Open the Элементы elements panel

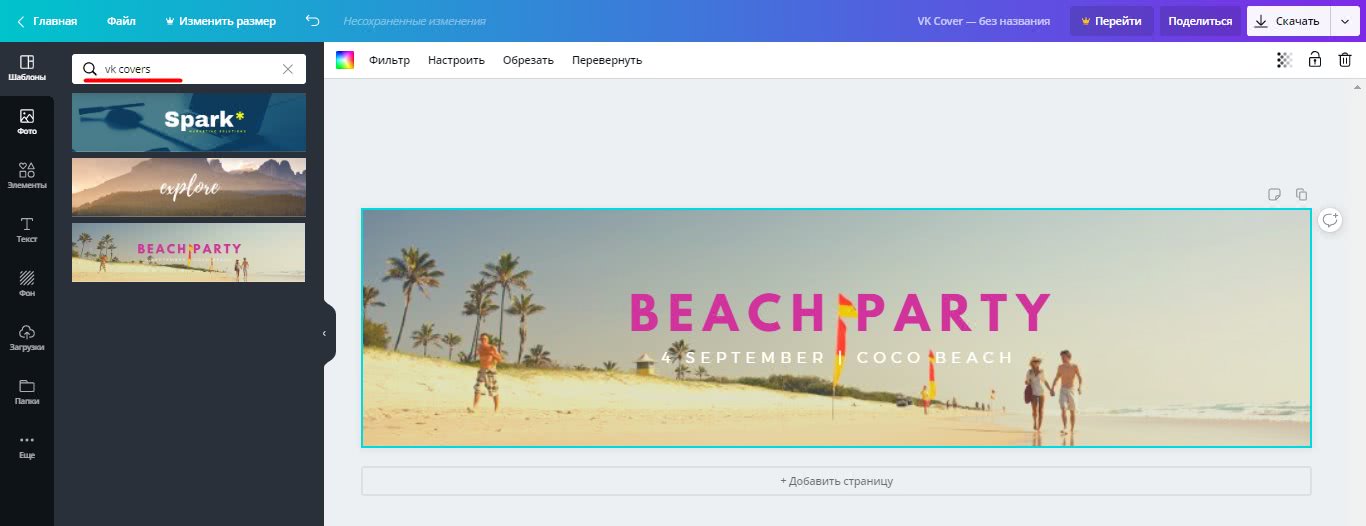27,176
